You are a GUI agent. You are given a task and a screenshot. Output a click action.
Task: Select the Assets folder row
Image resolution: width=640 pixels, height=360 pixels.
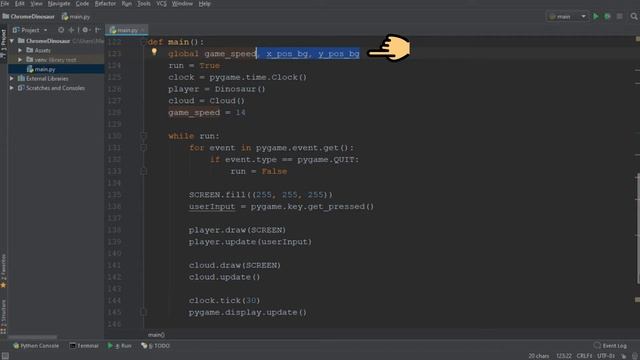tap(56, 50)
